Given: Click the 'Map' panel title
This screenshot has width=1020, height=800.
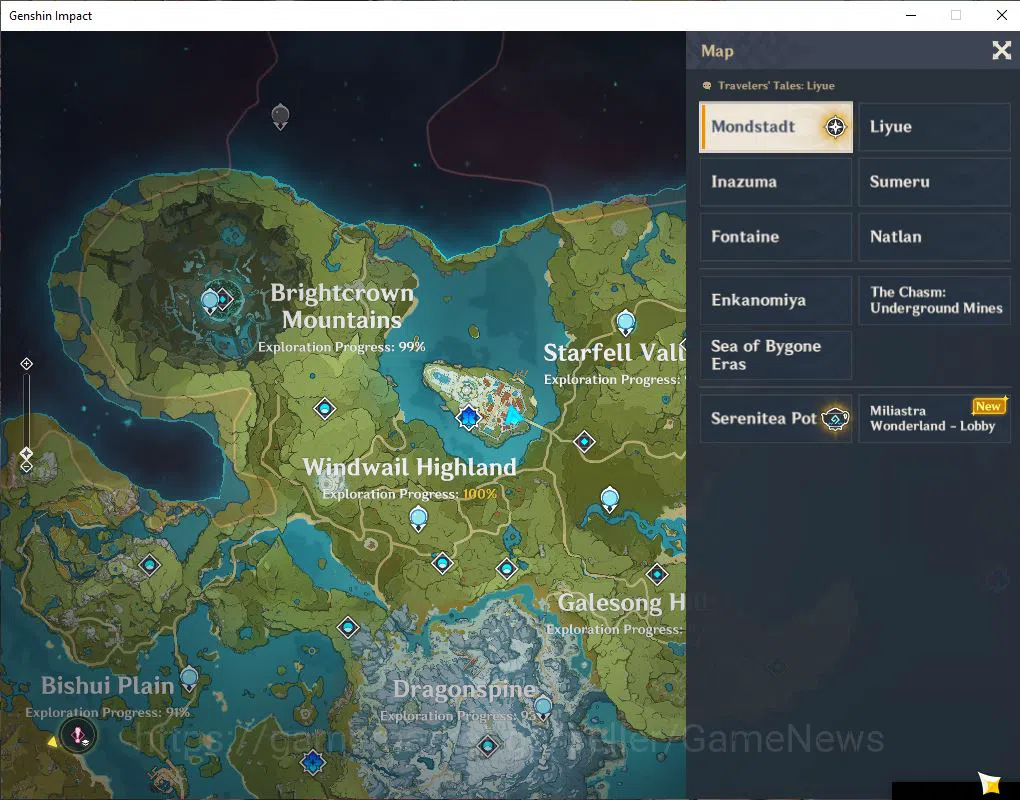Looking at the screenshot, I should 717,51.
